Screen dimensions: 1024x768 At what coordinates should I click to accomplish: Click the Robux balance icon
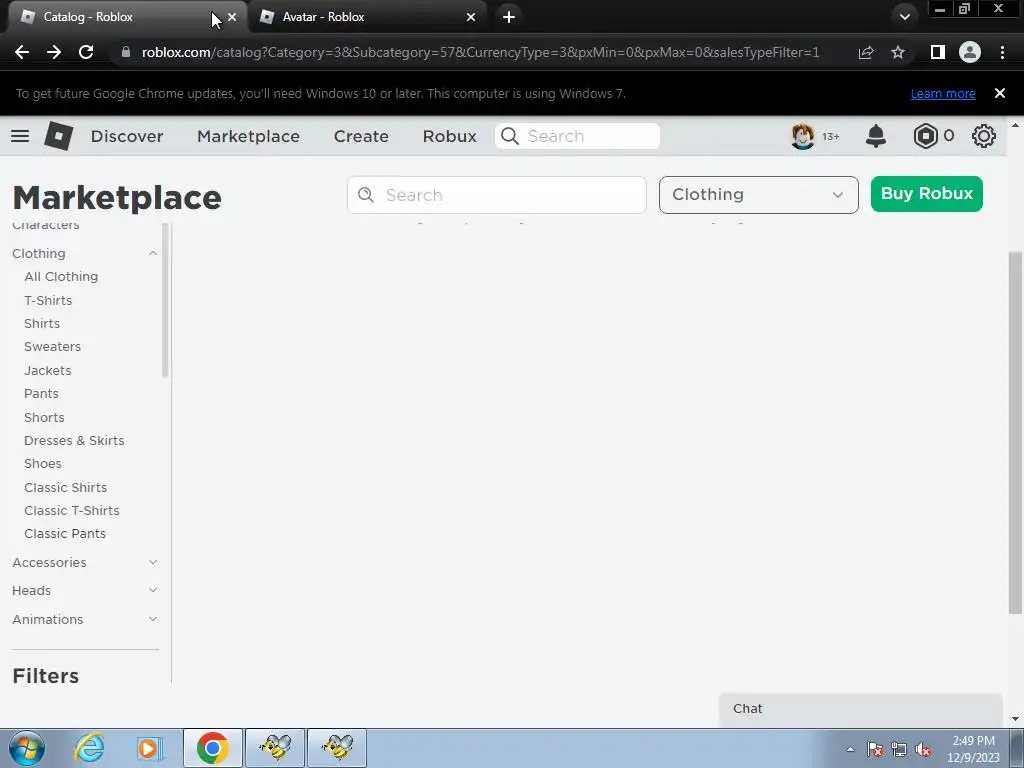click(x=925, y=136)
